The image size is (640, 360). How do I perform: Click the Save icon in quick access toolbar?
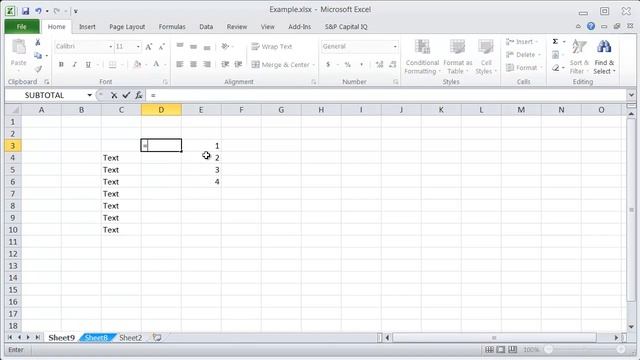pyautogui.click(x=25, y=11)
